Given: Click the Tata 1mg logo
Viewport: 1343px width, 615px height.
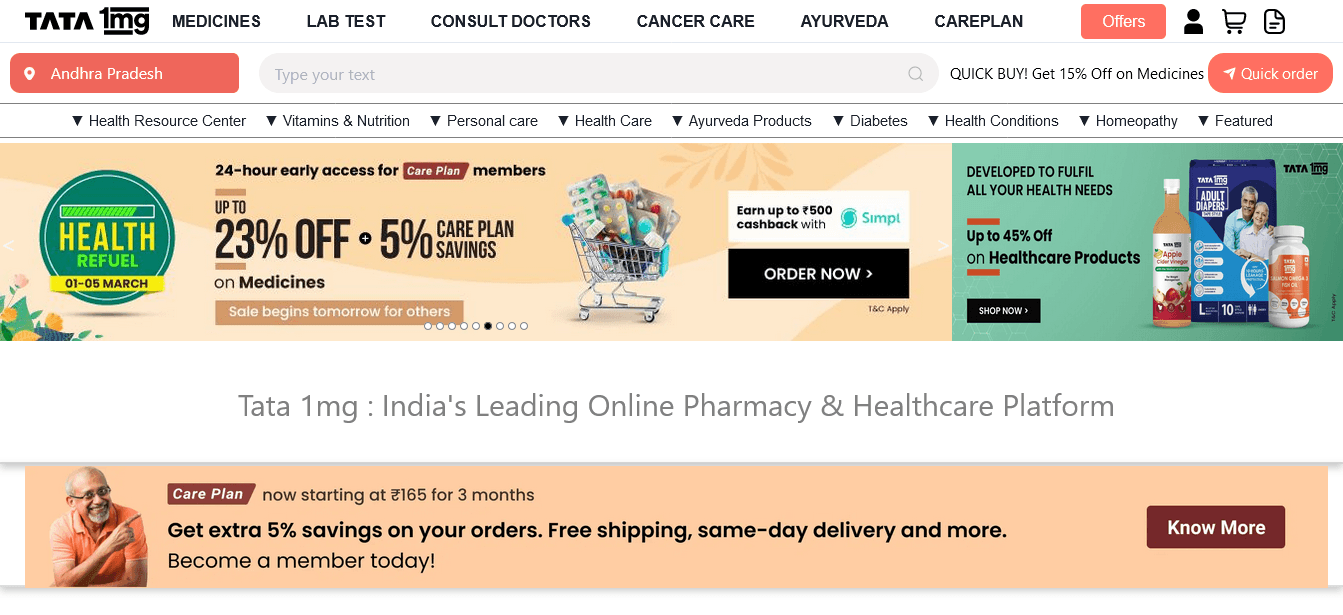Looking at the screenshot, I should [x=87, y=21].
